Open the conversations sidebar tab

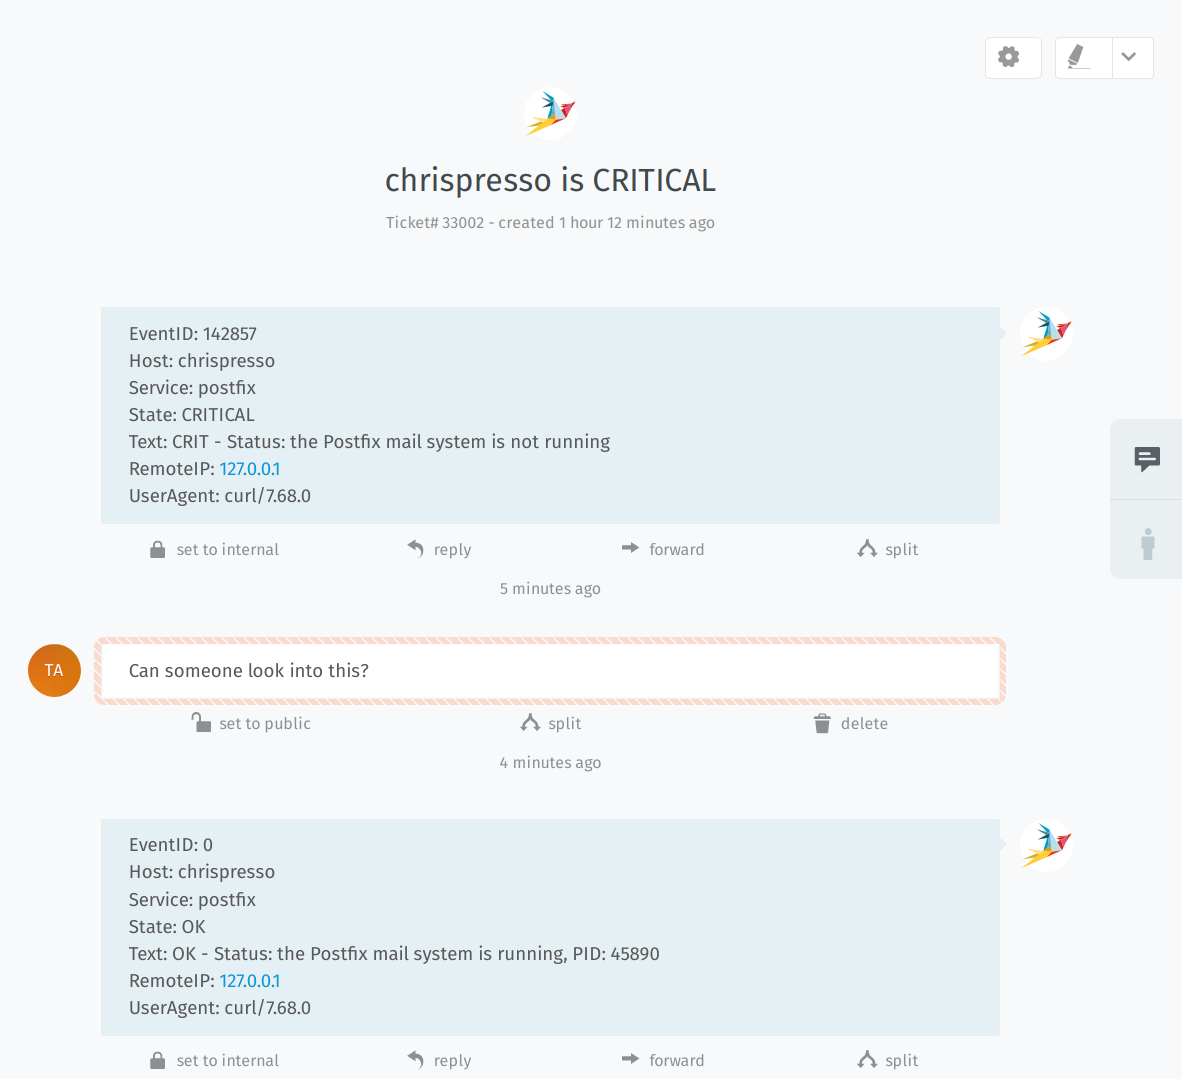(x=1147, y=459)
